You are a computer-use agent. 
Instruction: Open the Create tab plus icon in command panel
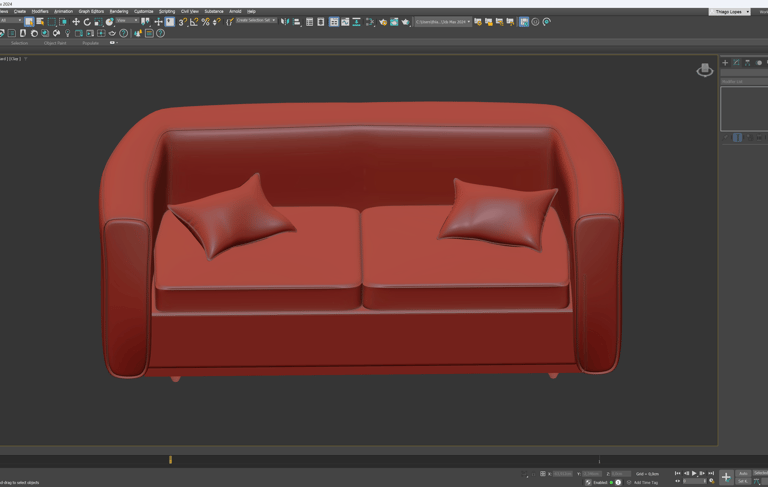click(725, 63)
